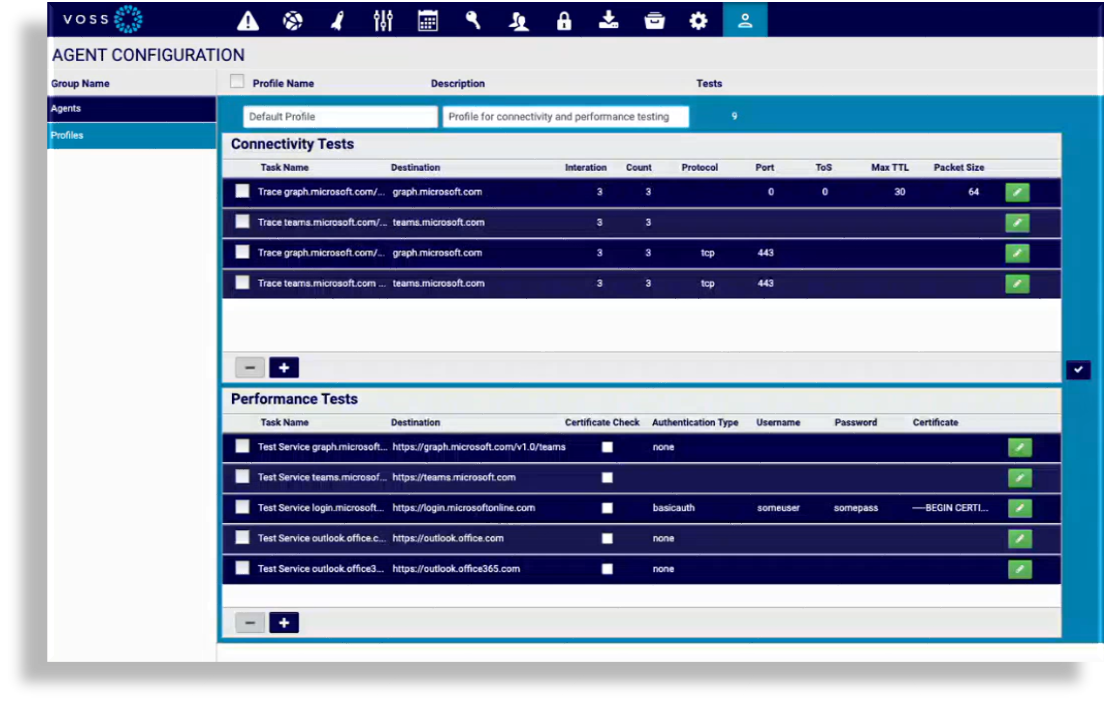Click the key icon in top toolbar

pyautogui.click(x=473, y=21)
